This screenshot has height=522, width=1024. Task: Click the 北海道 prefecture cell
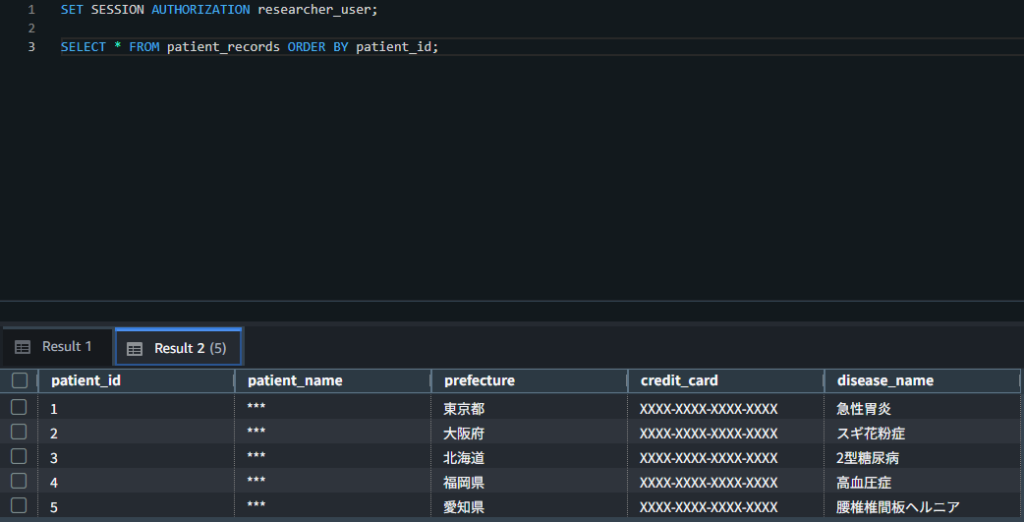coord(530,458)
